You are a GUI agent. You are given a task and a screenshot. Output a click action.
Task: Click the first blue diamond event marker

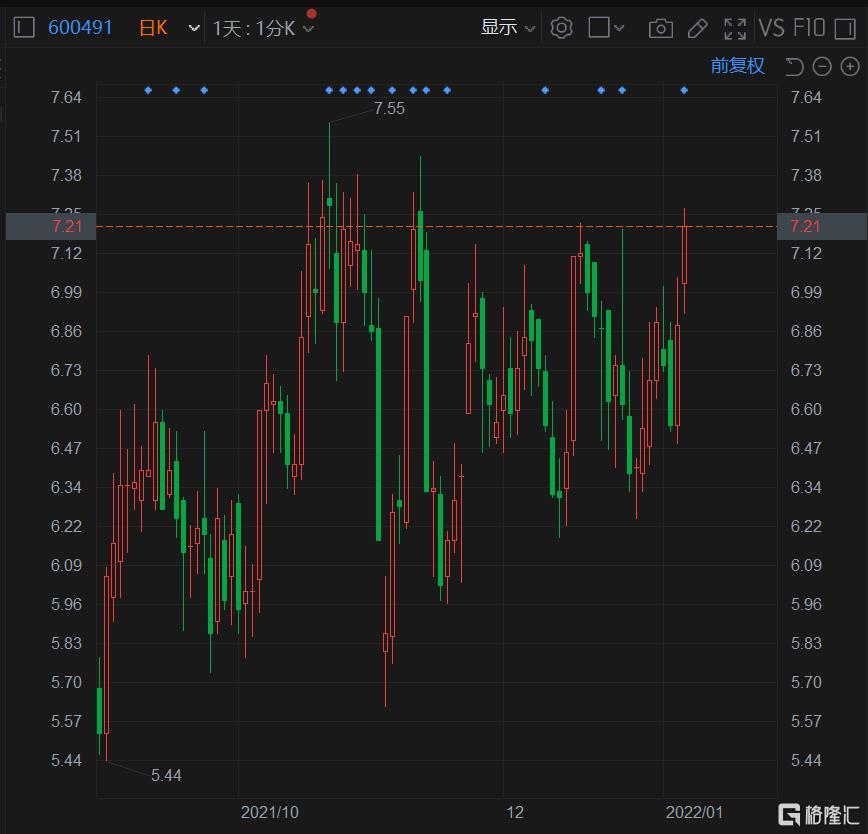tap(148, 90)
